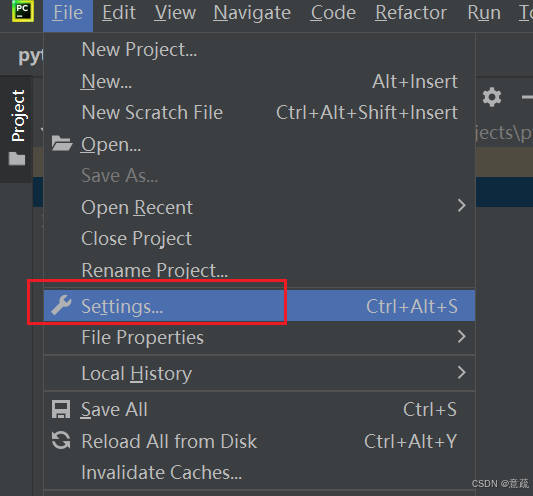The height and width of the screenshot is (496, 533).
Task: Open the Navigate menu
Action: (x=252, y=13)
